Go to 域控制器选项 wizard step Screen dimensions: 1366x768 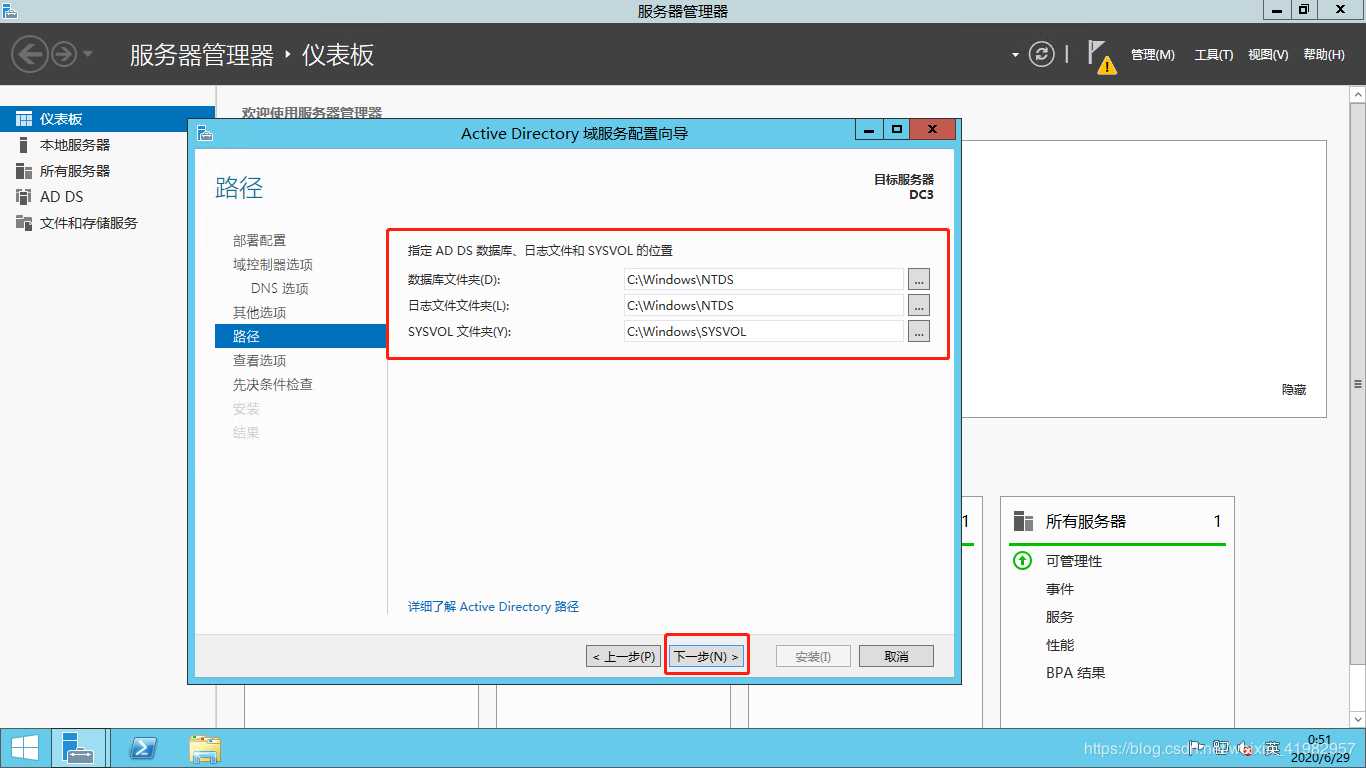(273, 264)
